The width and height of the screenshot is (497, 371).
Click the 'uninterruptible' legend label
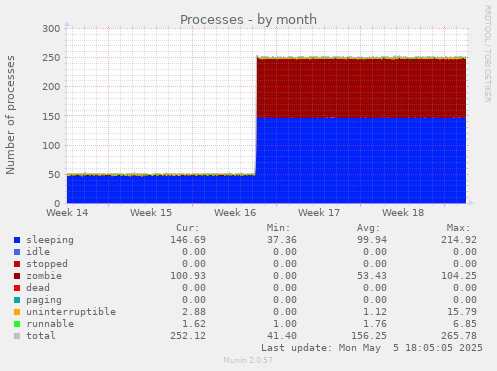coord(71,312)
